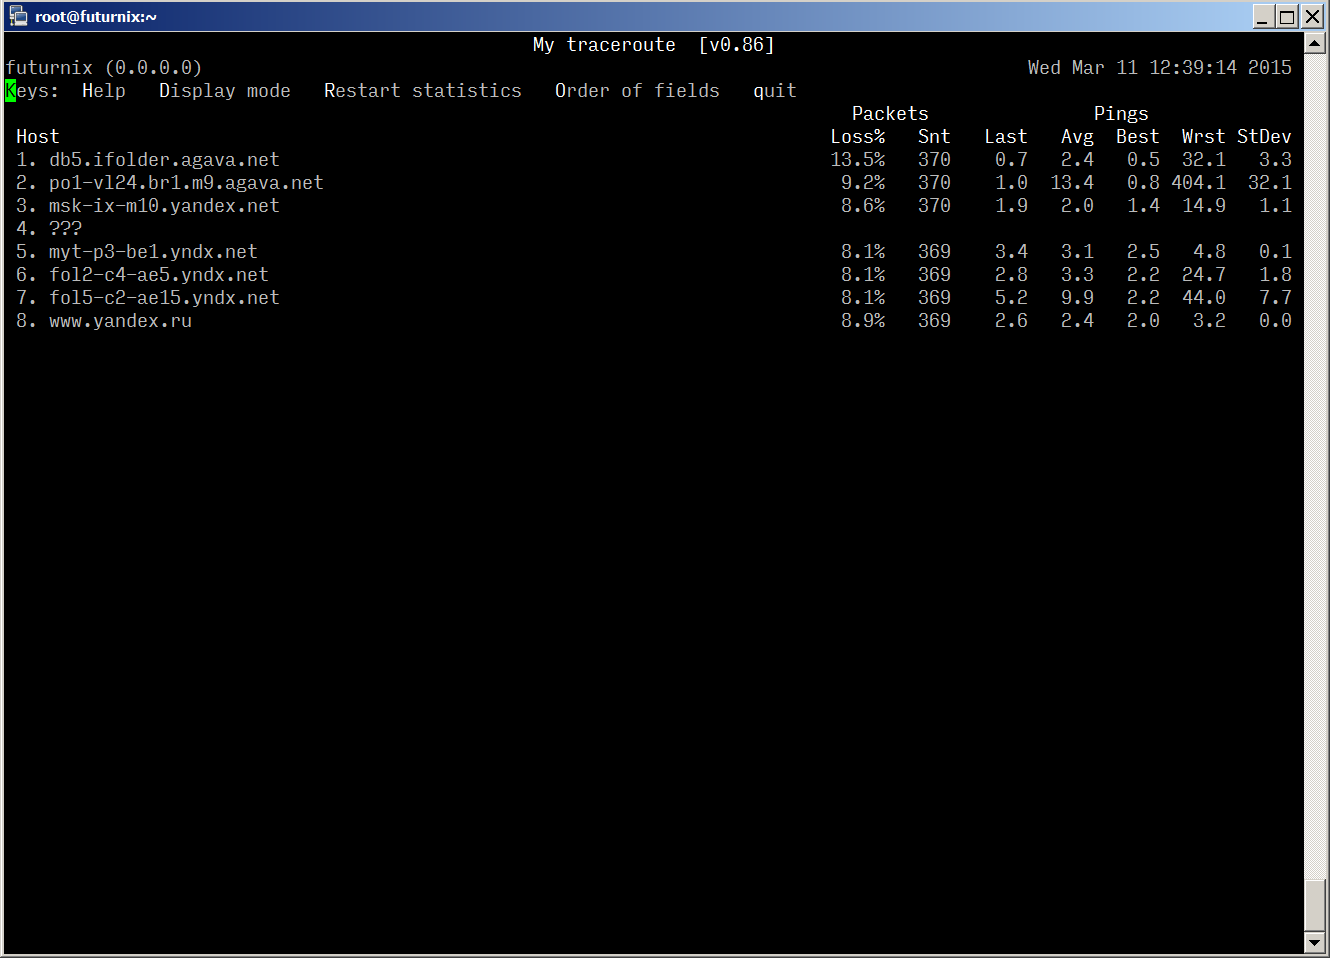Click the 7.7 StDev value
This screenshot has width=1330, height=958.
[x=1275, y=298]
